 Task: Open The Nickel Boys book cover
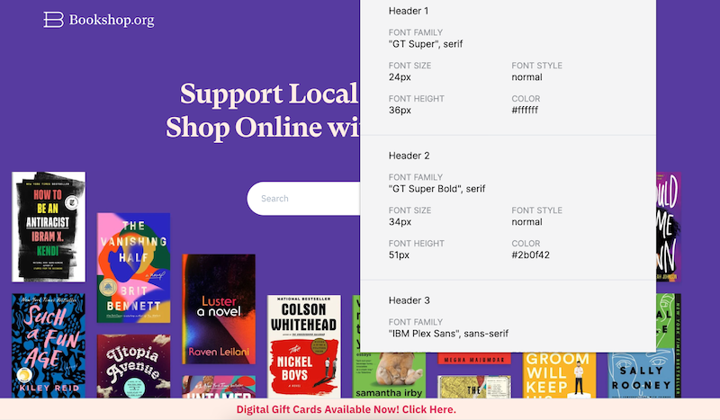(304, 347)
